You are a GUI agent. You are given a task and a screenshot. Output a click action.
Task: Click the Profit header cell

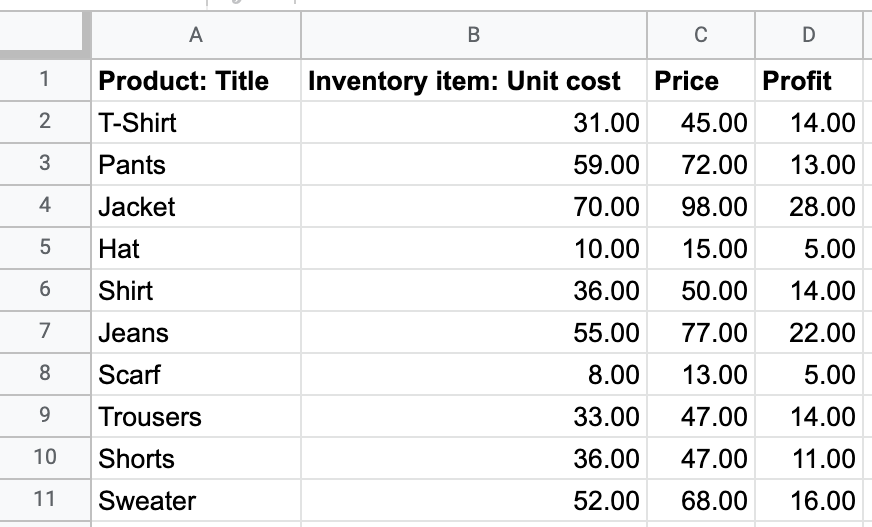click(809, 81)
